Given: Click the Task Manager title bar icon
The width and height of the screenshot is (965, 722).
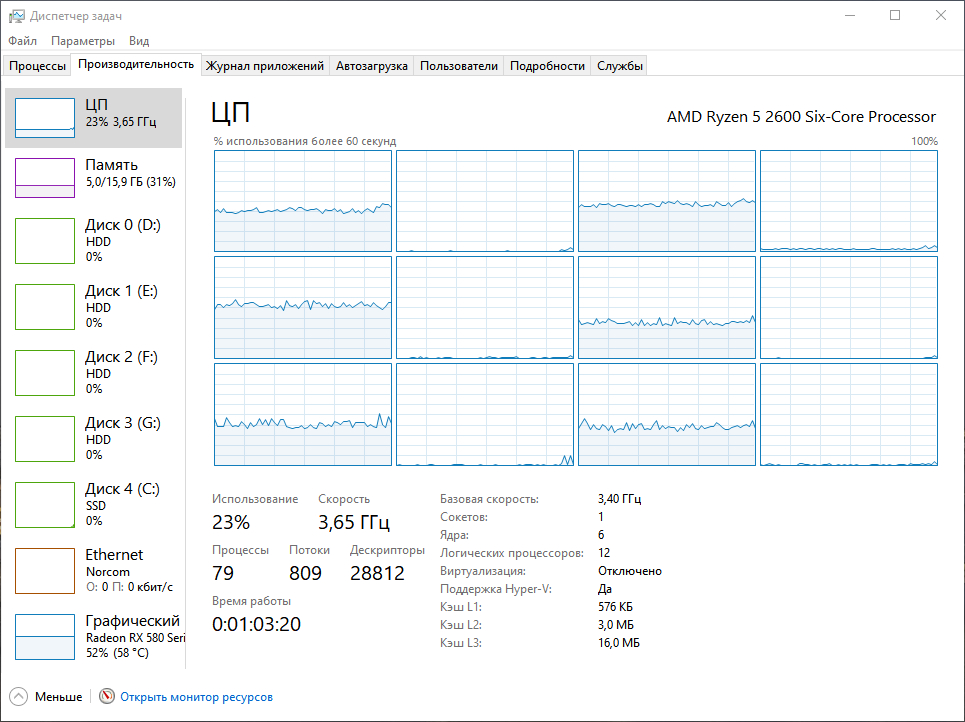Looking at the screenshot, I should pos(17,16).
